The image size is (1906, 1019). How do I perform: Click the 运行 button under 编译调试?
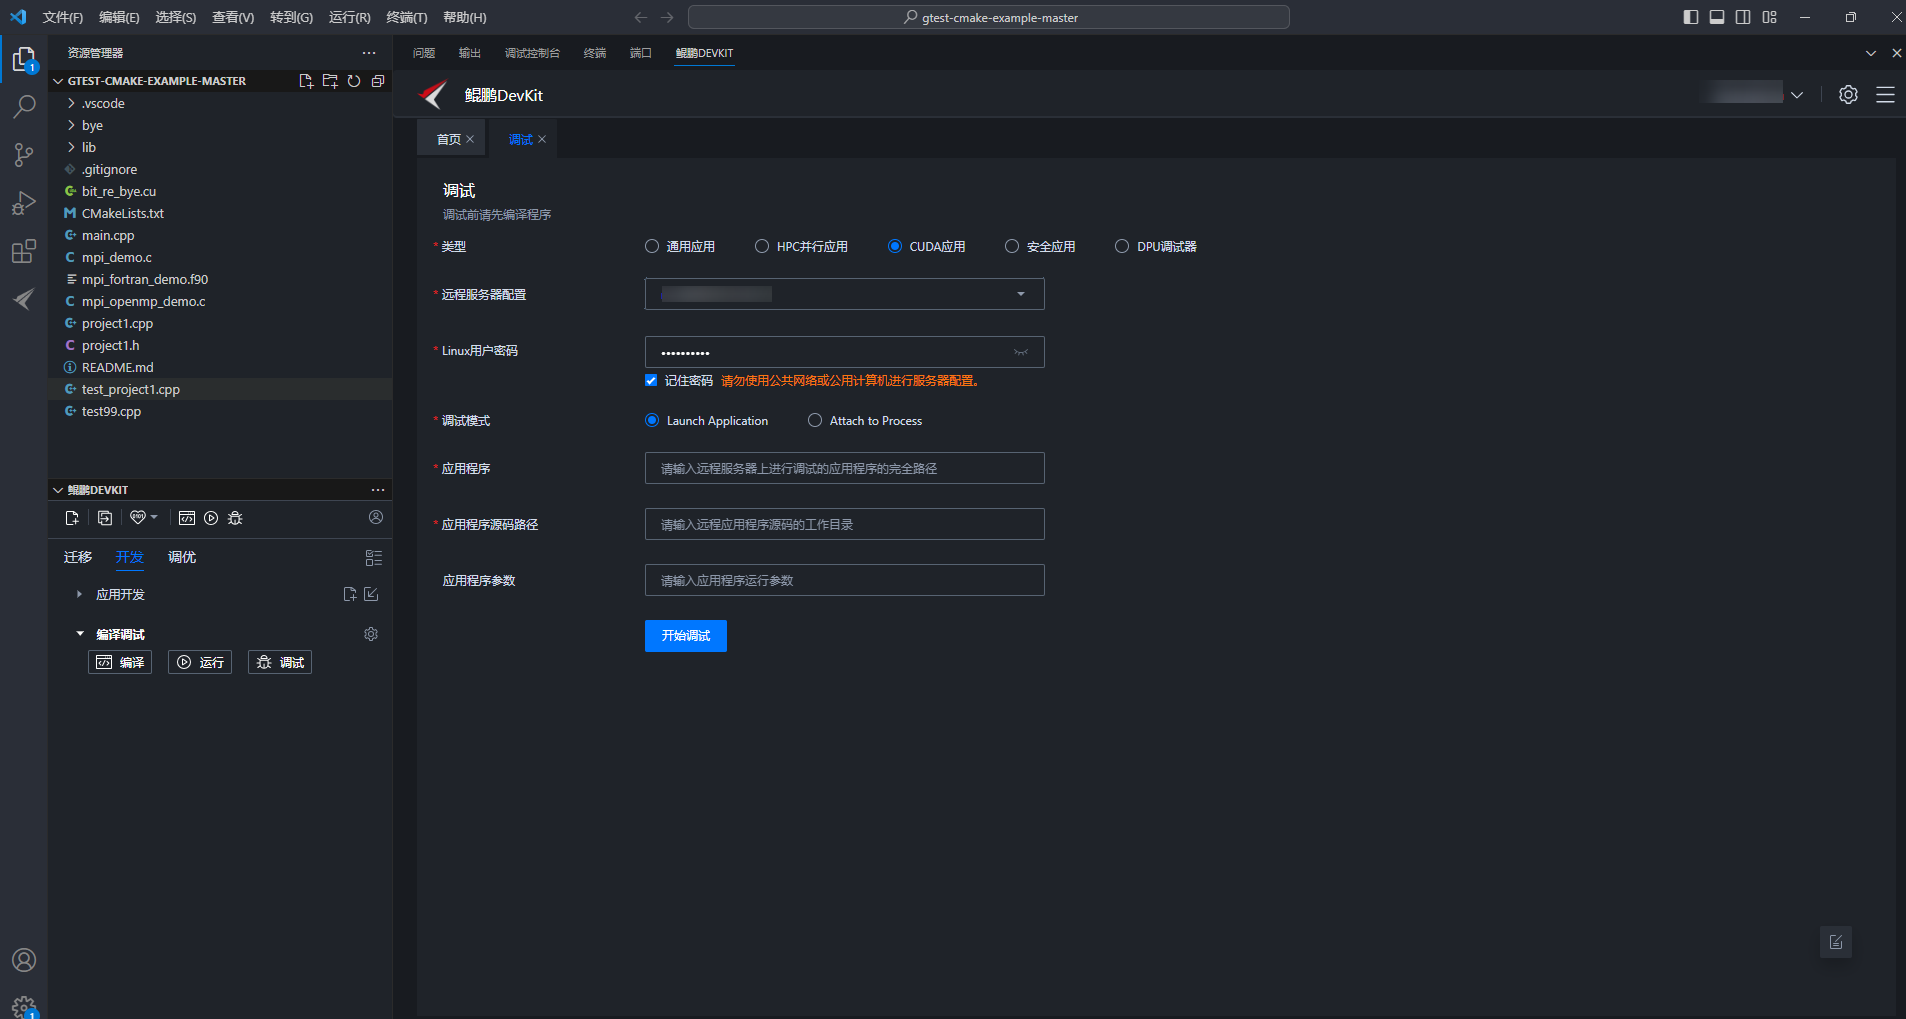pos(200,662)
